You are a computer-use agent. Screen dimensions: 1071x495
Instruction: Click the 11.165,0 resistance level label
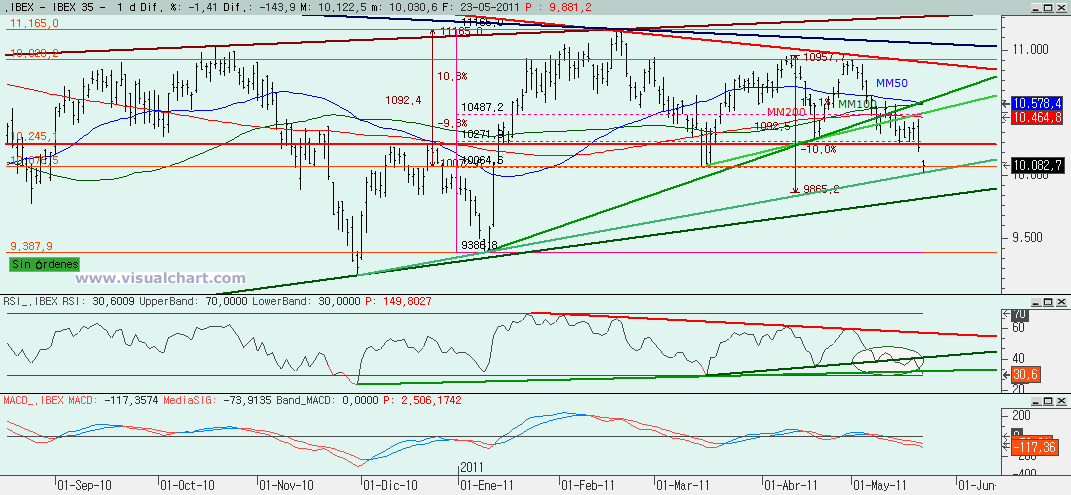tap(34, 23)
